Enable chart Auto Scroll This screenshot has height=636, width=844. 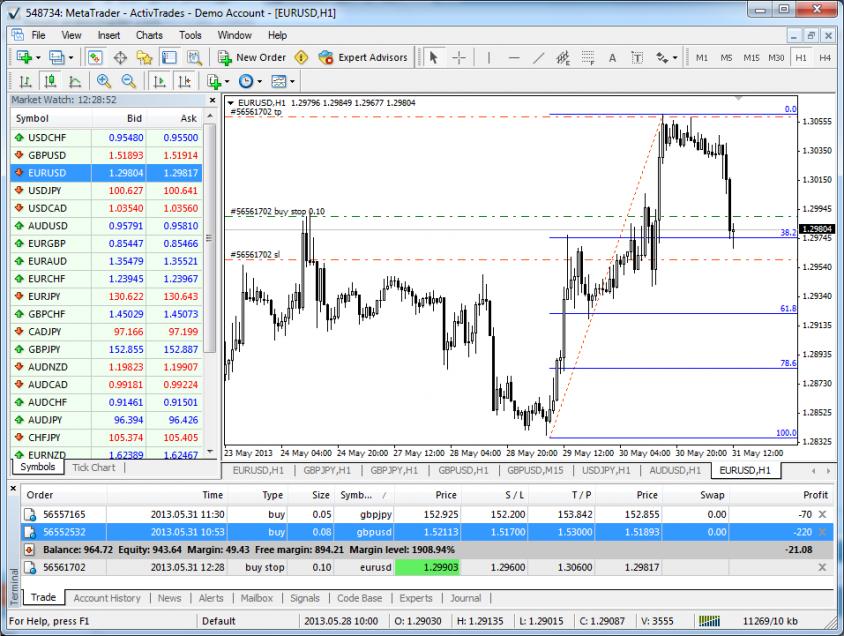pos(159,82)
